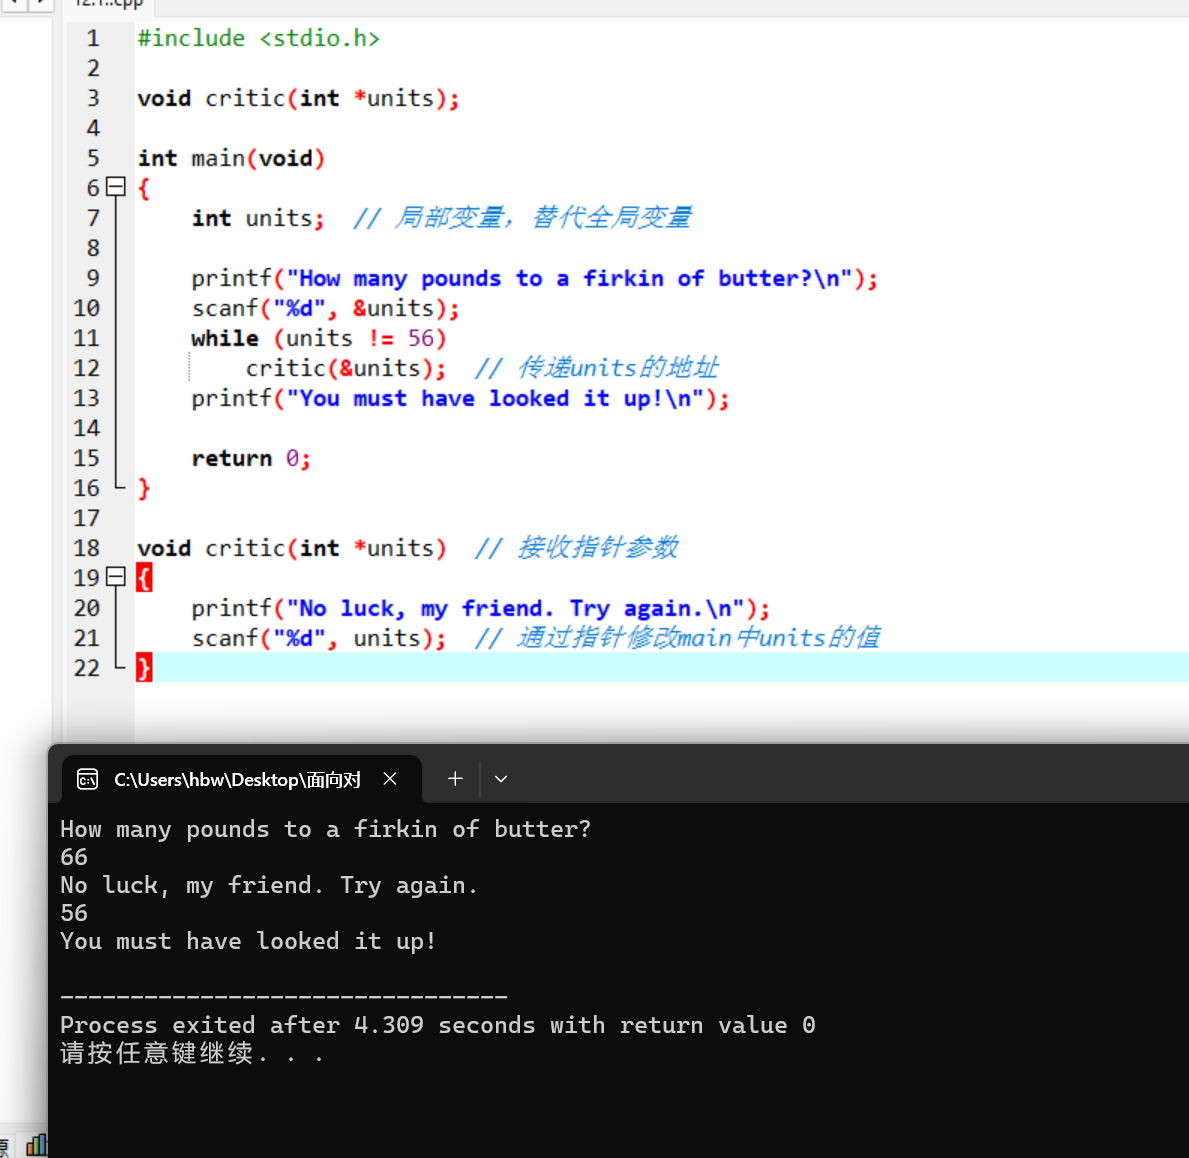Click the 传递units的地址 comment
This screenshot has height=1158, width=1189.
point(596,368)
